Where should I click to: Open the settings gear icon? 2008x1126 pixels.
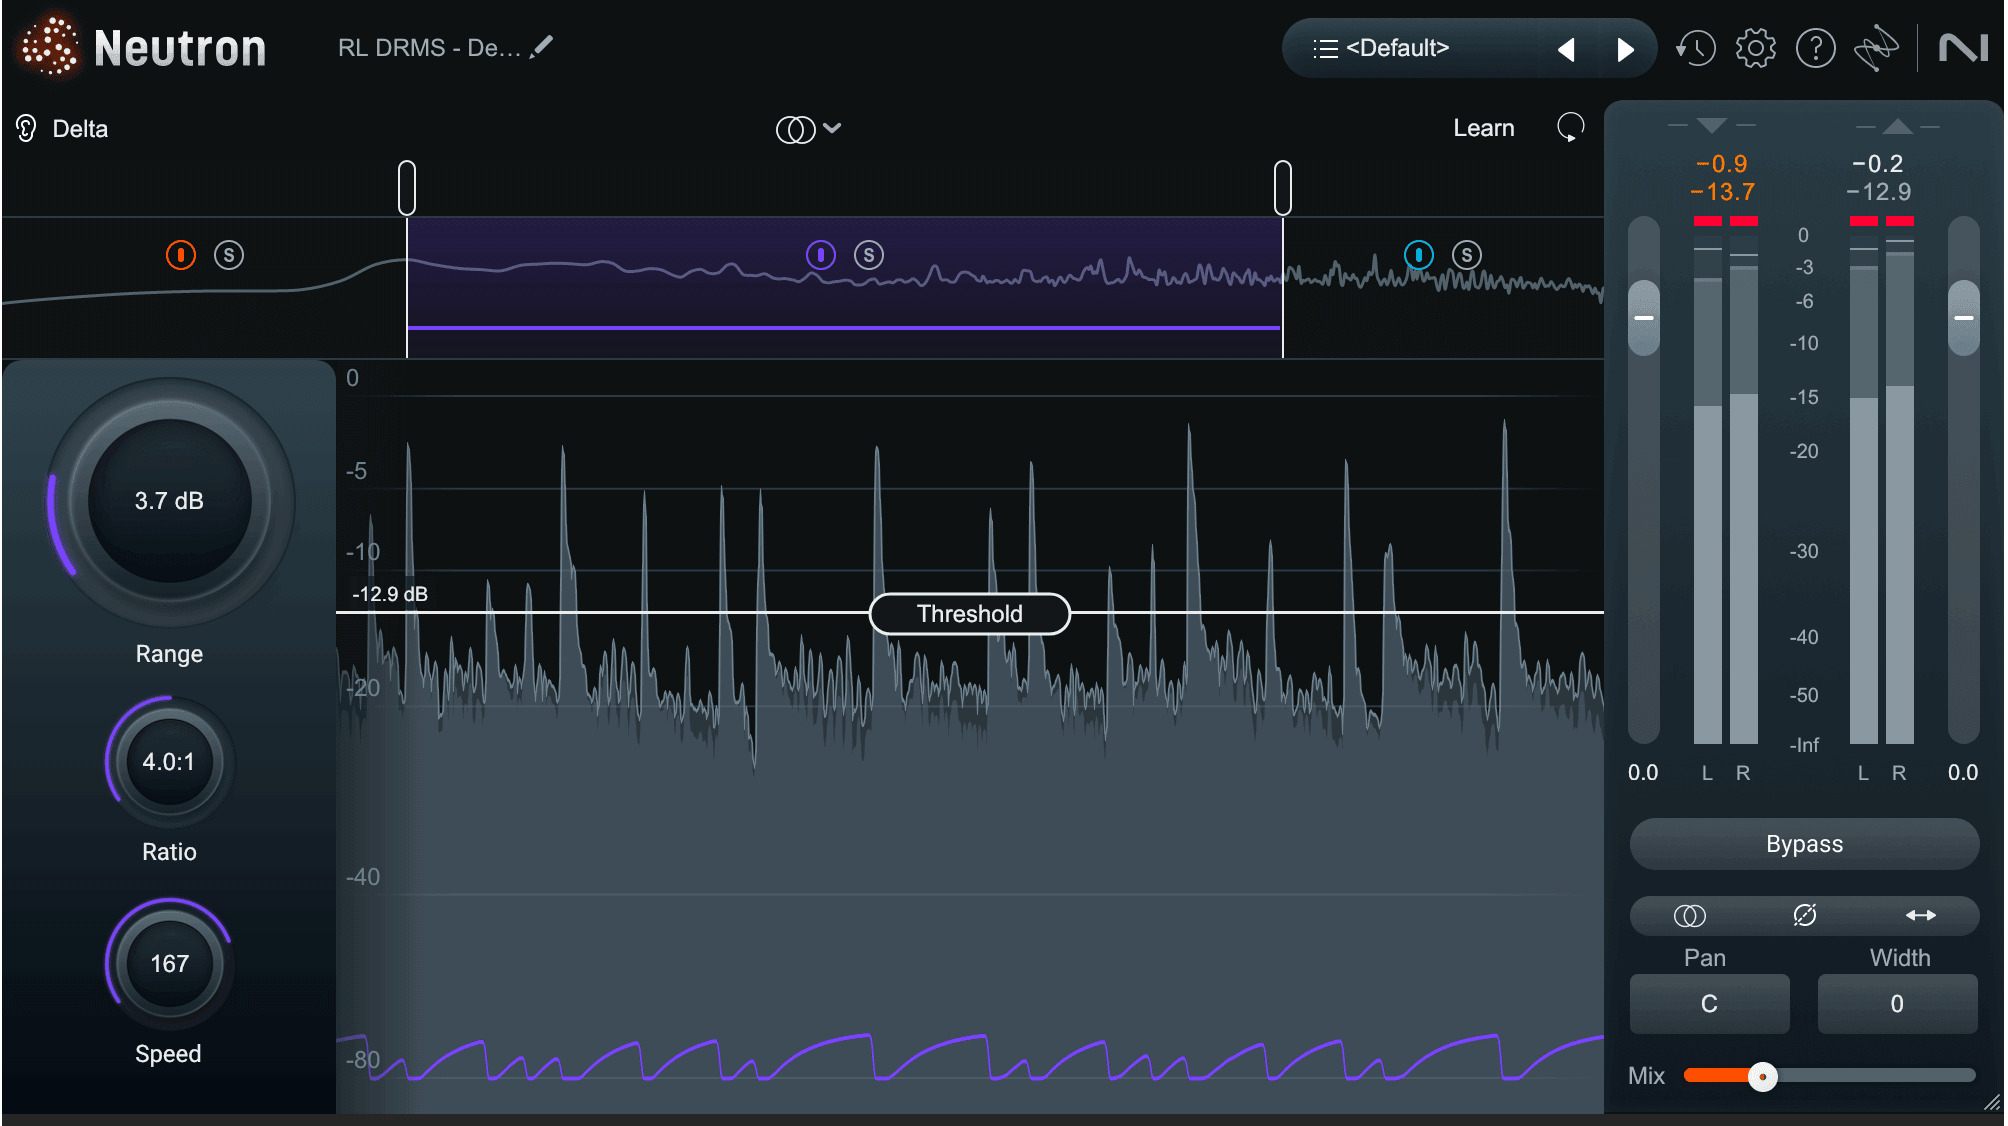pyautogui.click(x=1756, y=48)
